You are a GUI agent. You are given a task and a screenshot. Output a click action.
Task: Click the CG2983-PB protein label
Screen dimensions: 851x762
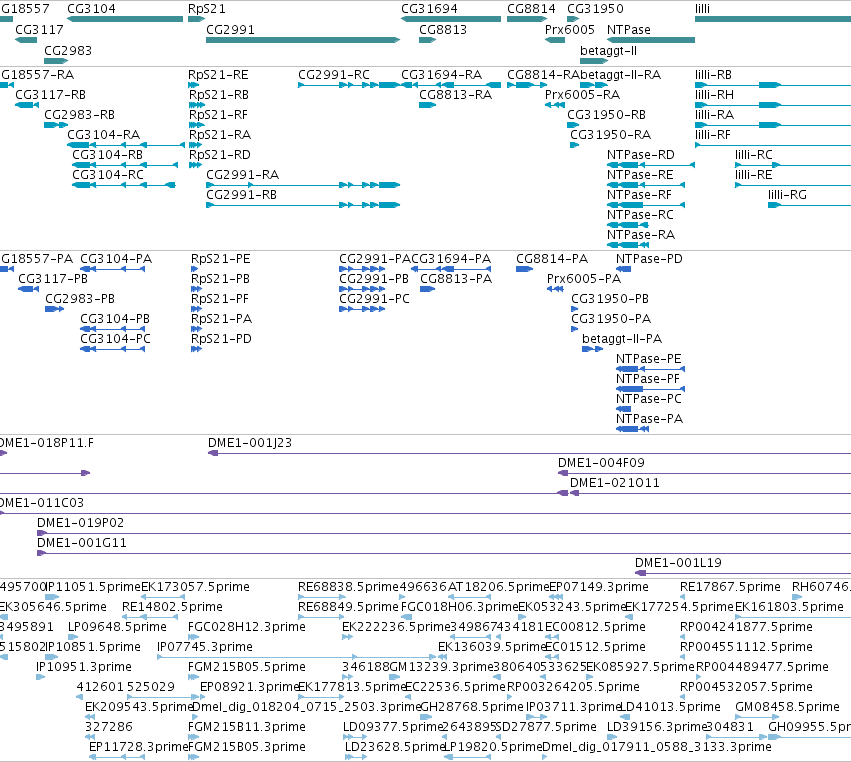(80, 299)
